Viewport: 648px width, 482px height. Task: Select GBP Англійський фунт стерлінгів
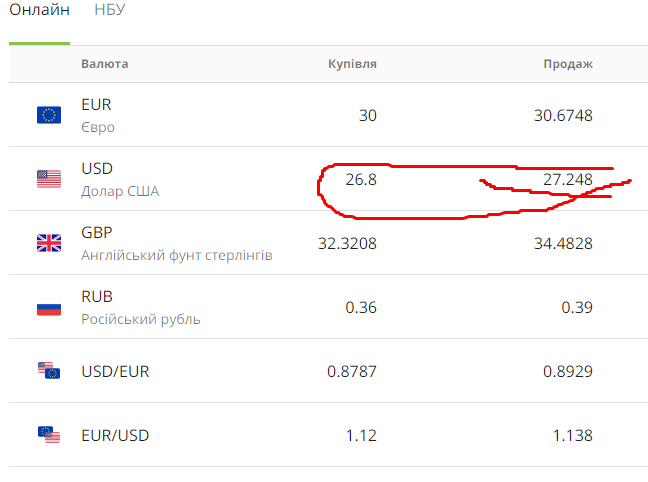point(177,244)
